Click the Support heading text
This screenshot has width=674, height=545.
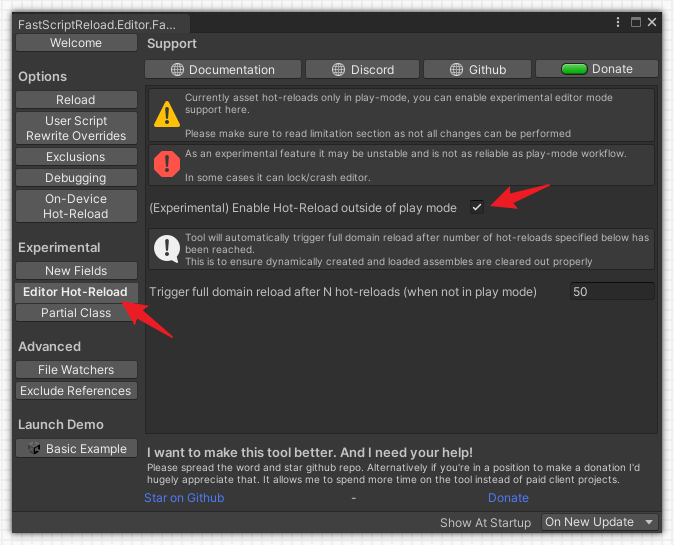click(x=172, y=44)
